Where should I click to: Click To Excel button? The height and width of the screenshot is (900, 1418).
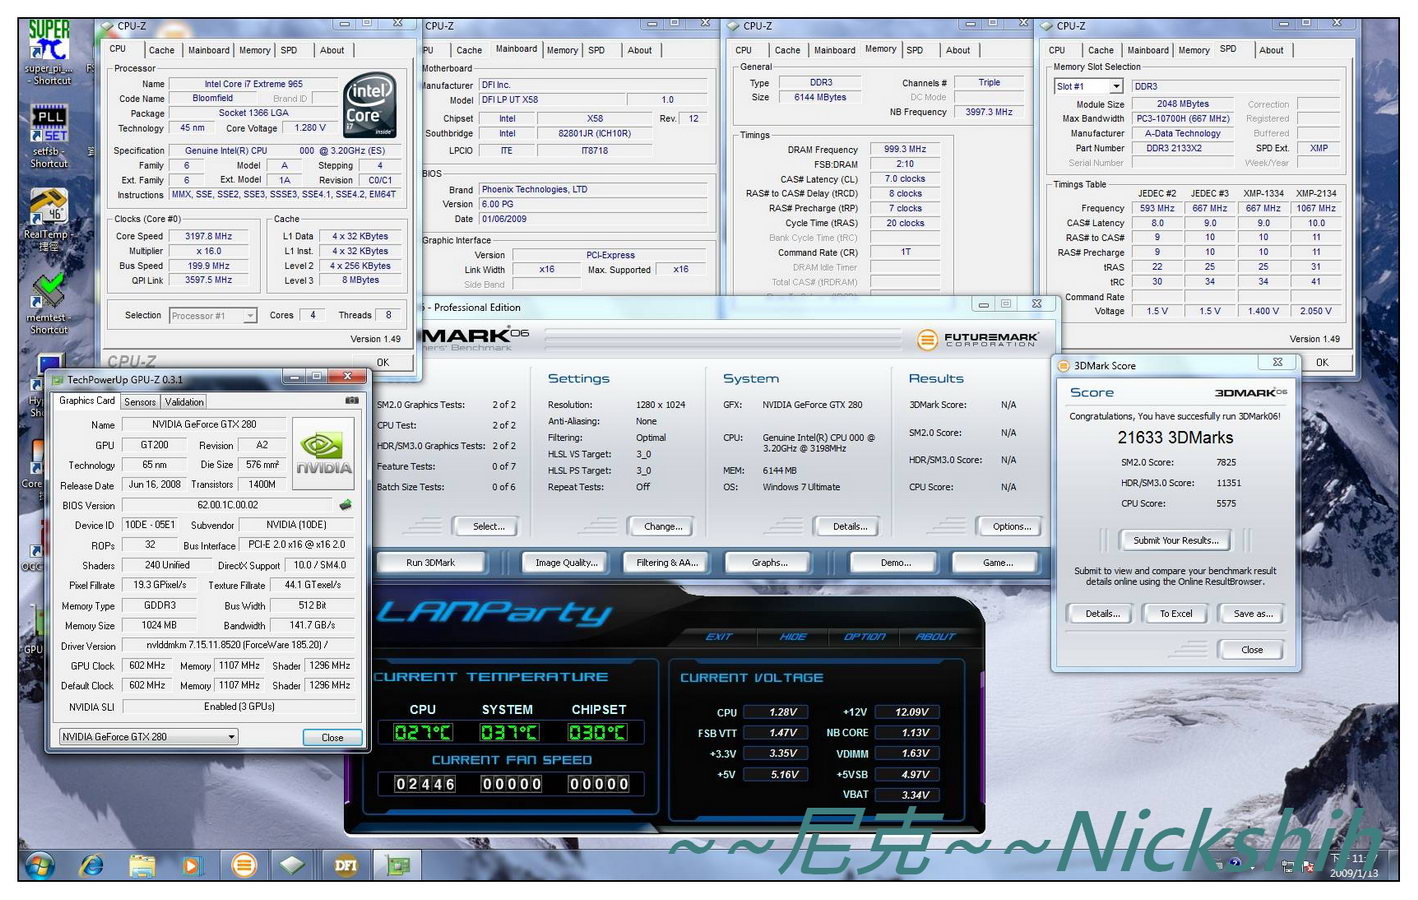(x=1176, y=614)
